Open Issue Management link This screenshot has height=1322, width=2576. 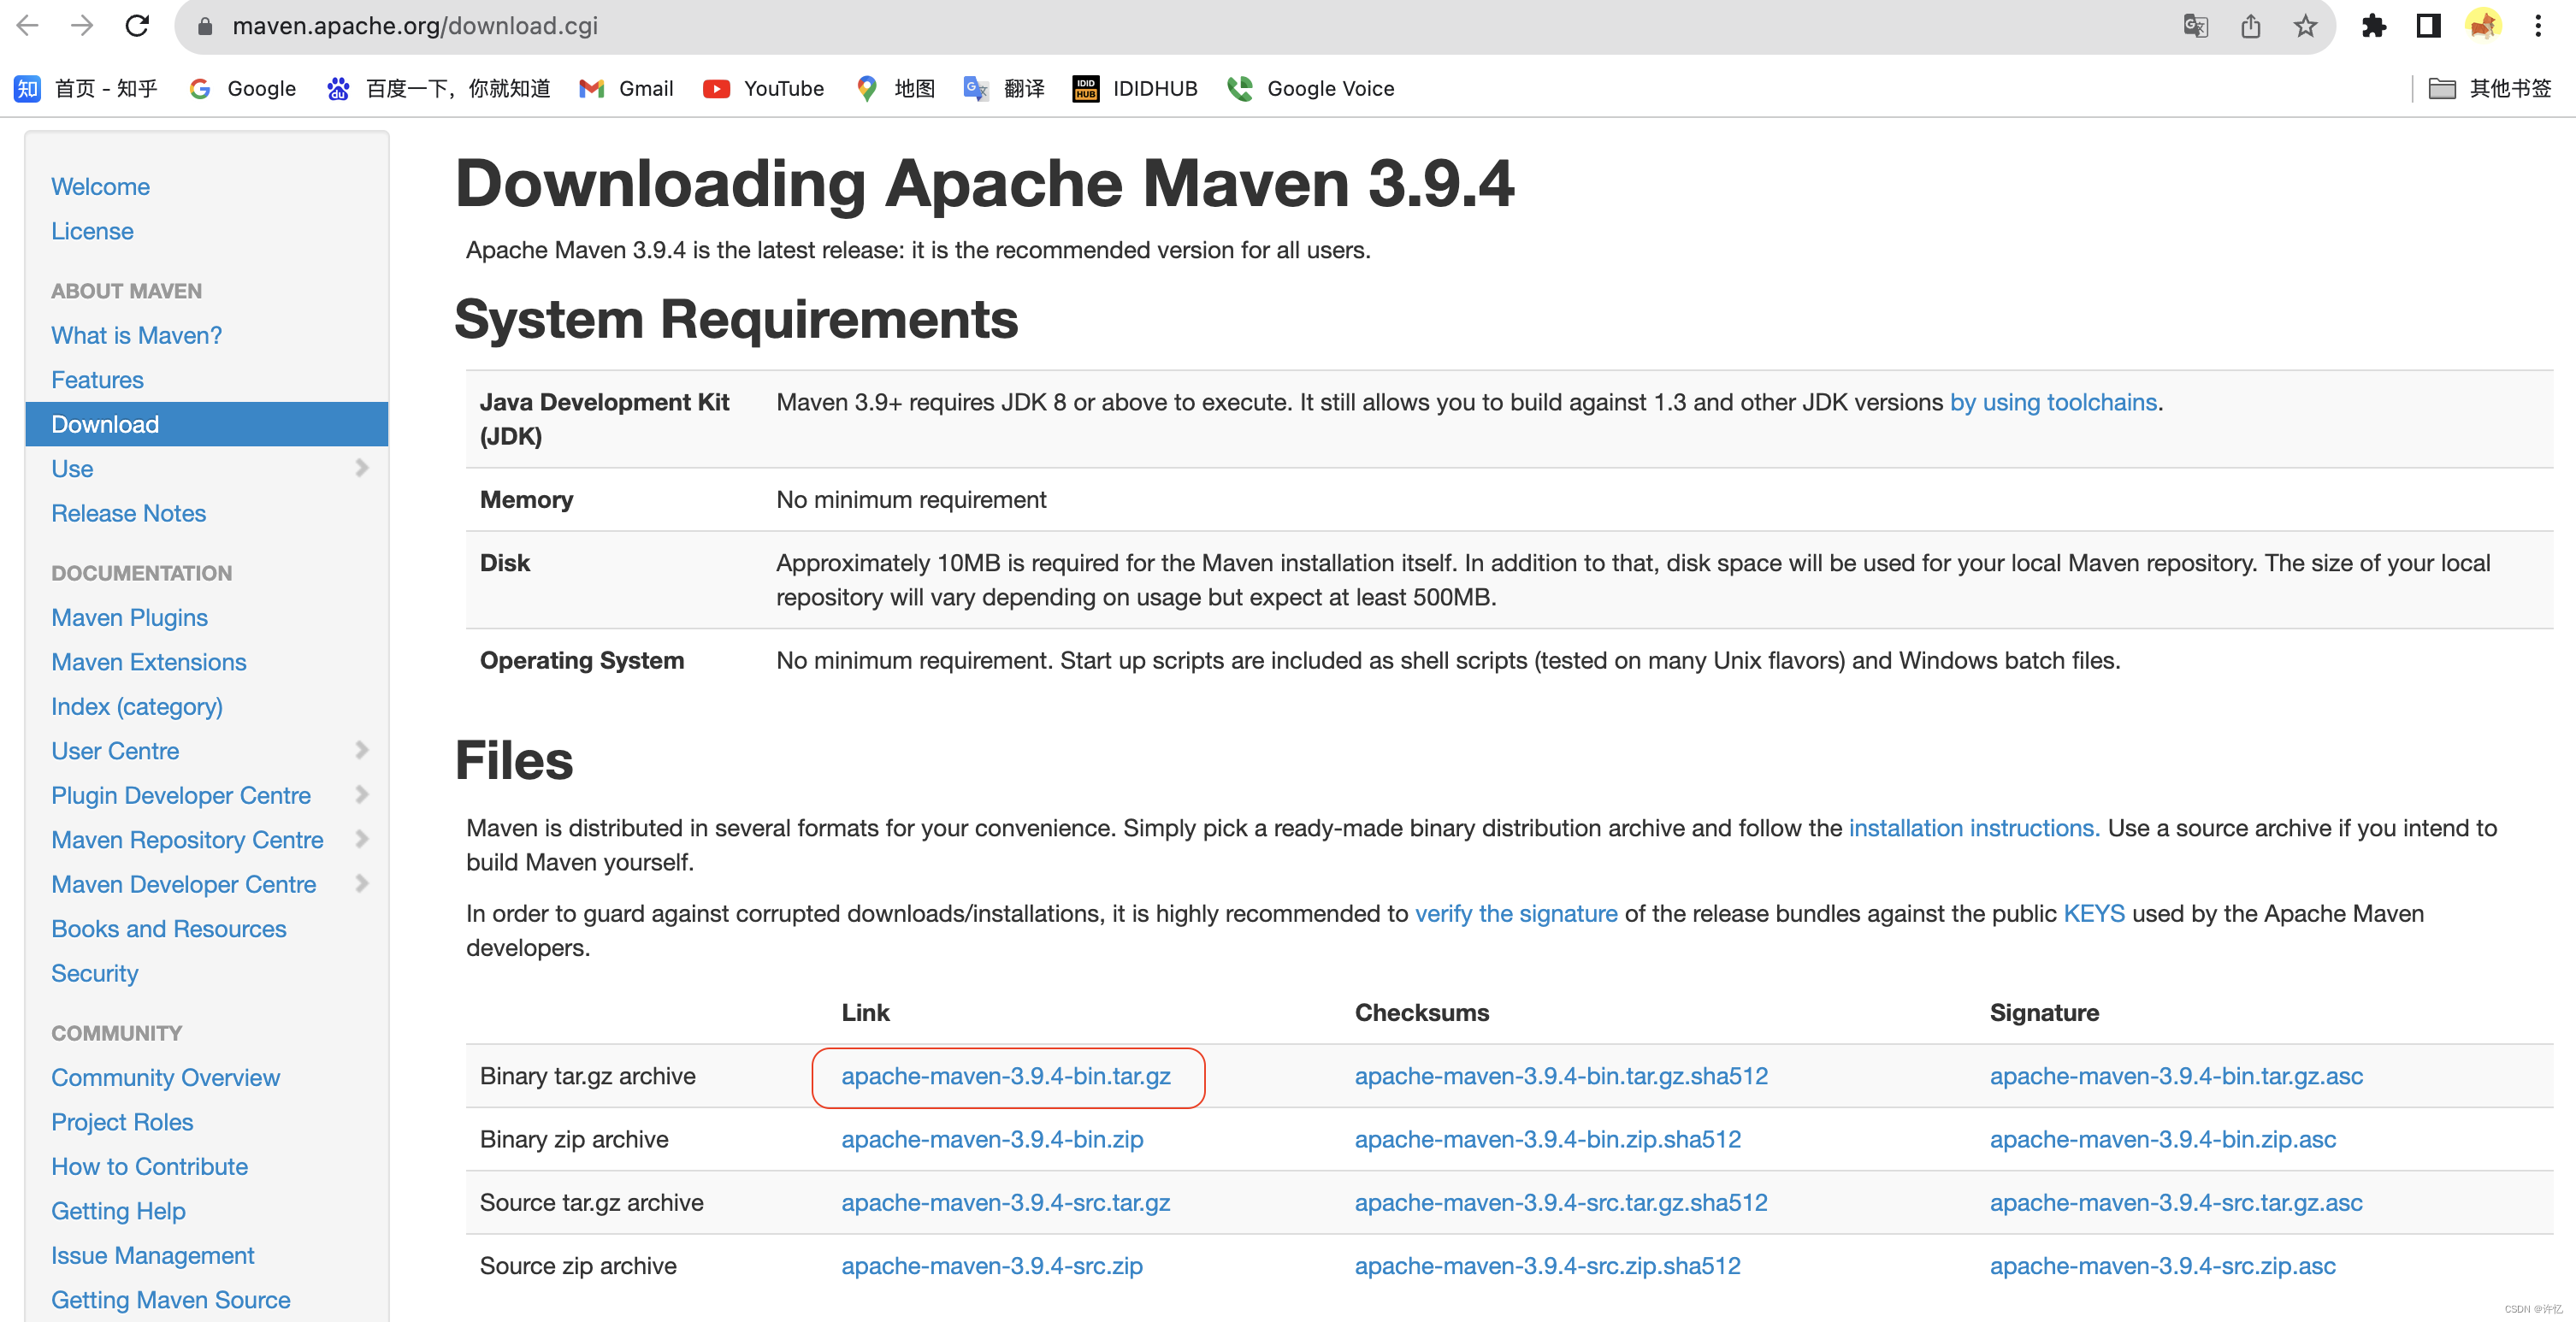pos(152,1256)
